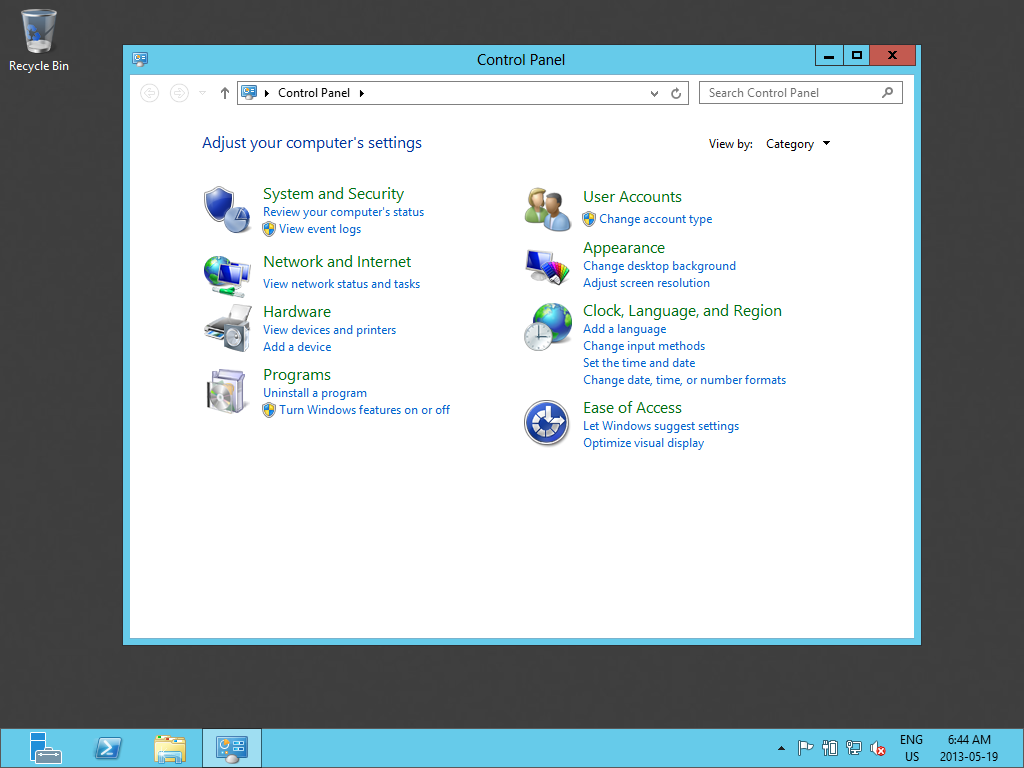Open Clock, Language, and Region heading
This screenshot has height=768, width=1024.
tap(682, 311)
